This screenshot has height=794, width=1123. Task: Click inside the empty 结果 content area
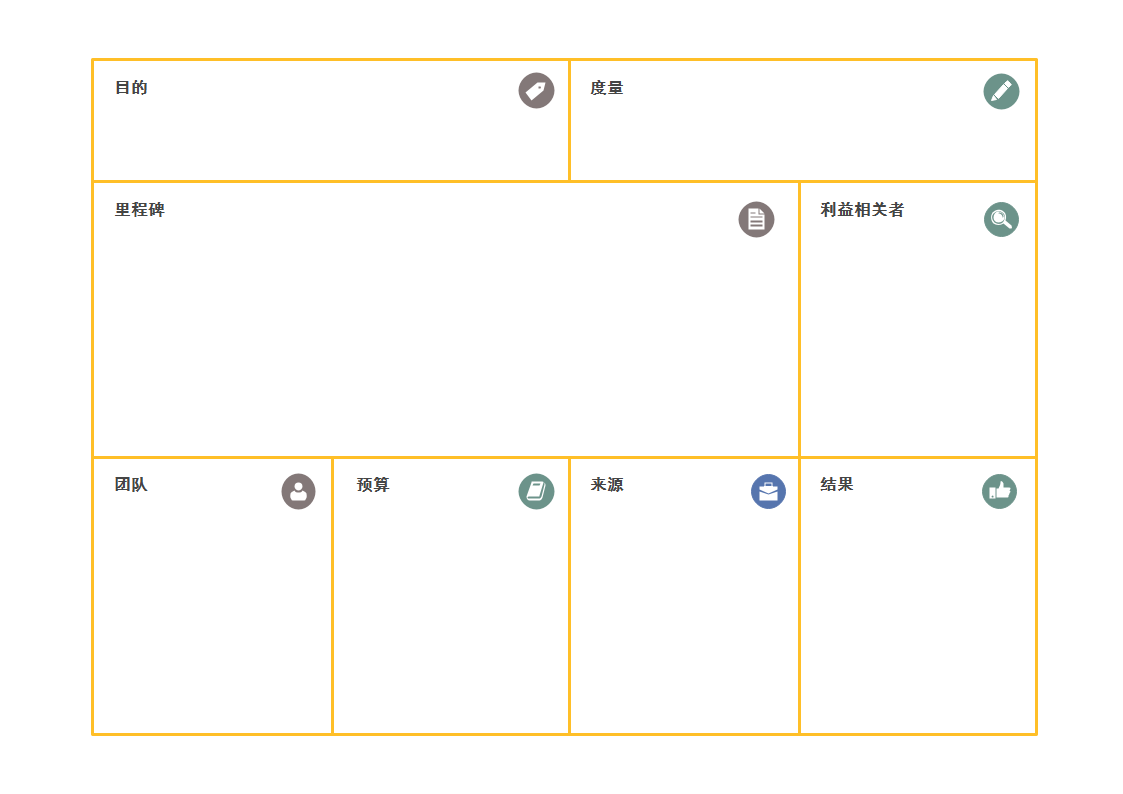(x=917, y=616)
